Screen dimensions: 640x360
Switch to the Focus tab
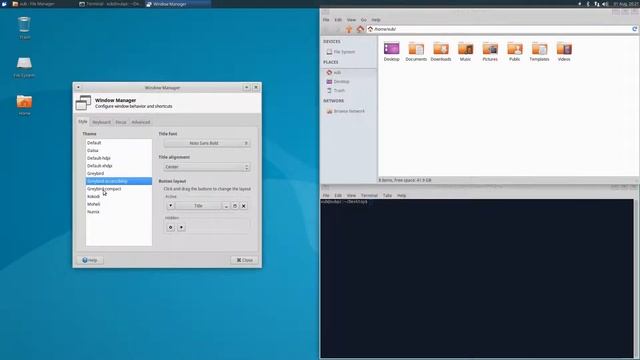(121, 122)
